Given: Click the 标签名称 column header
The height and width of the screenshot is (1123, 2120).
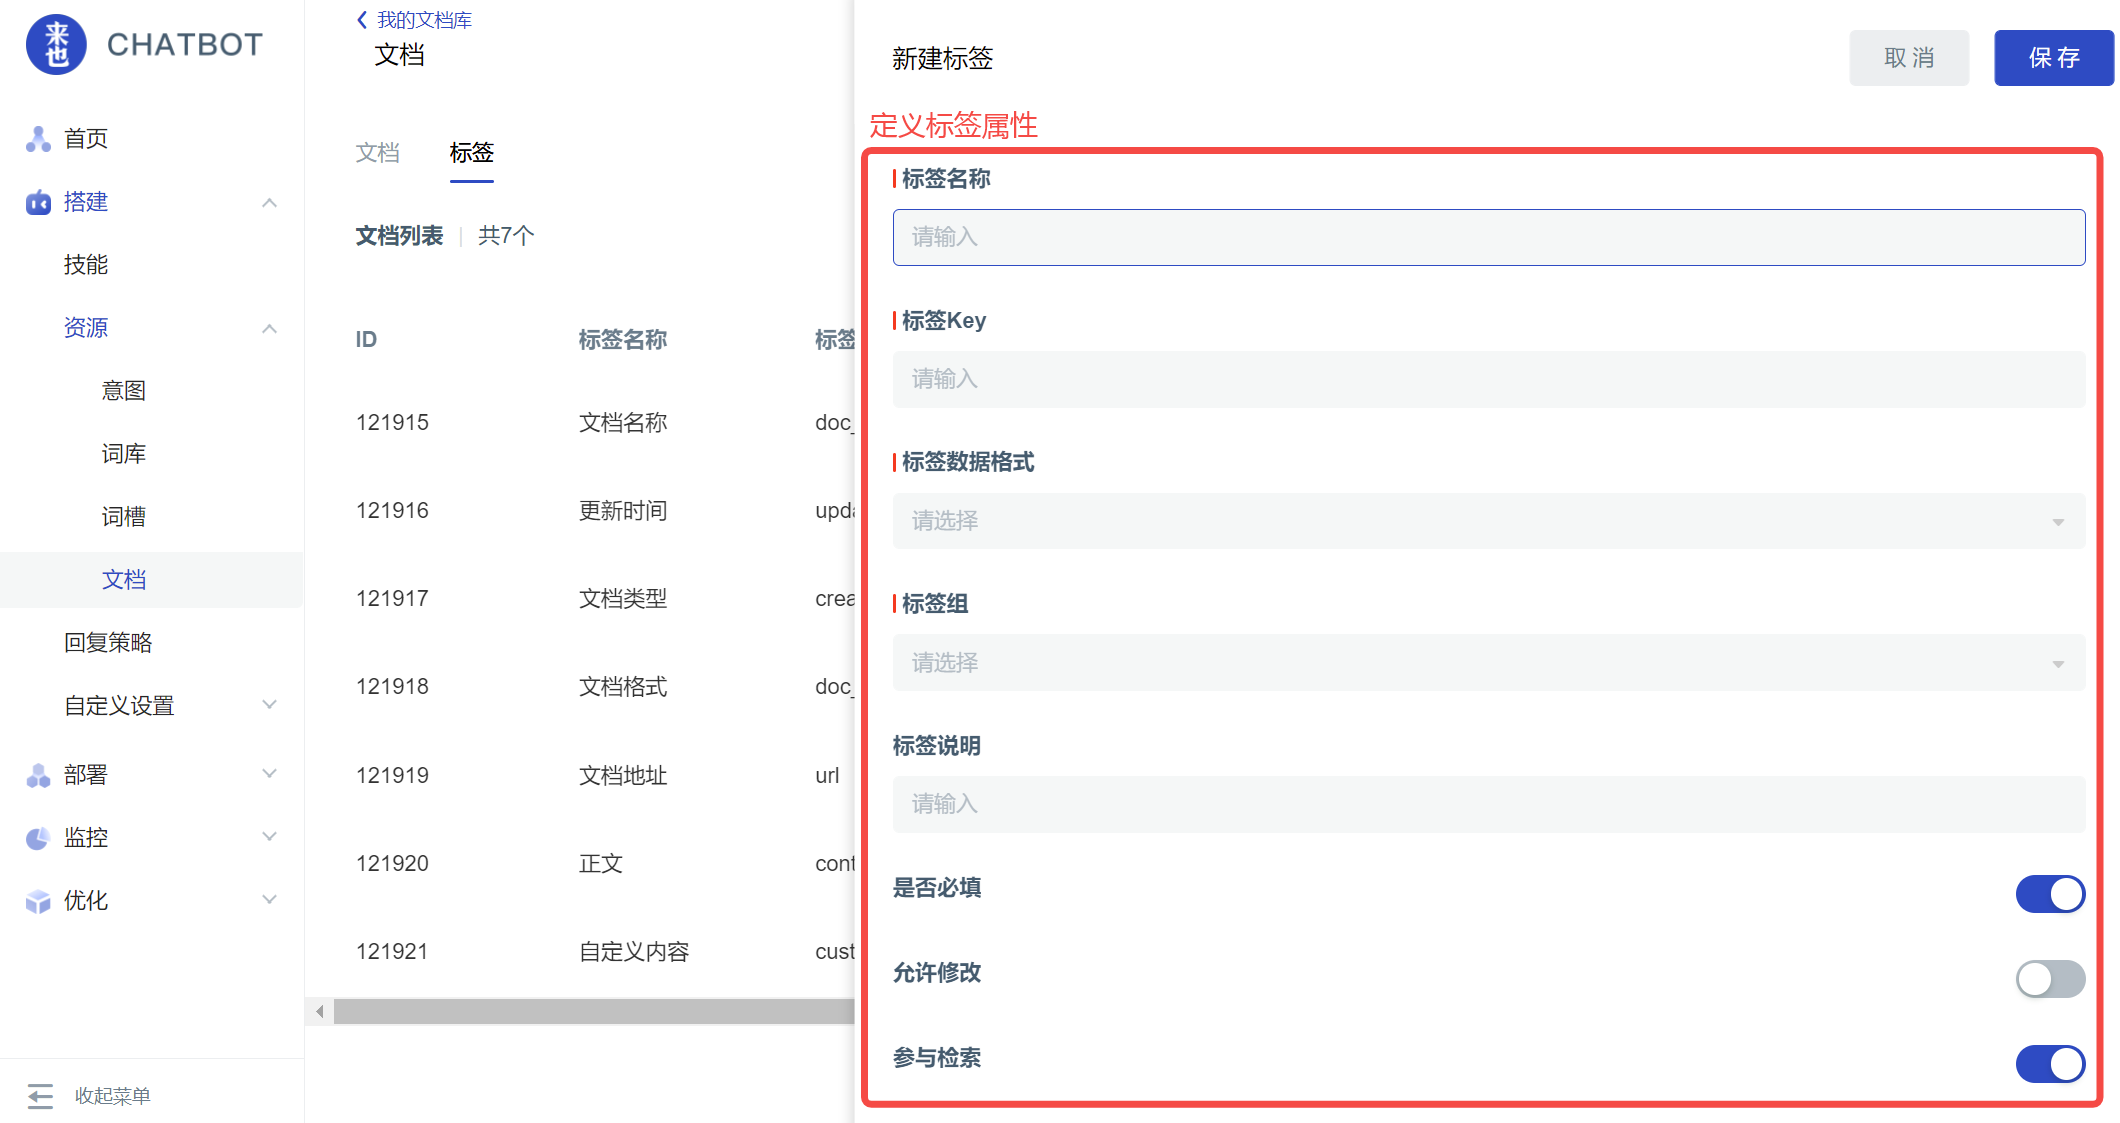Looking at the screenshot, I should 623,340.
